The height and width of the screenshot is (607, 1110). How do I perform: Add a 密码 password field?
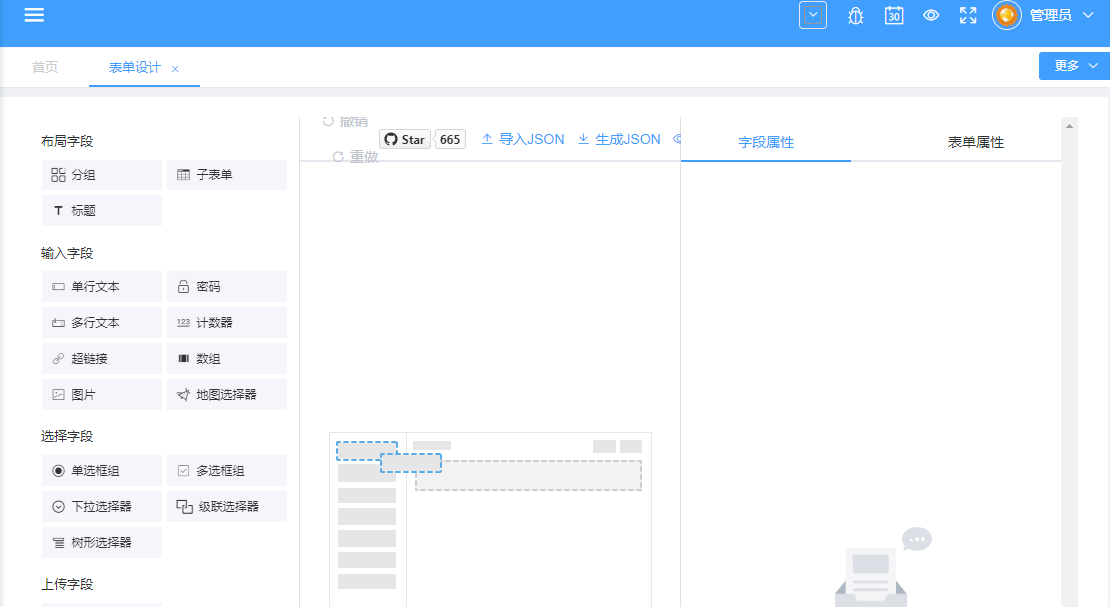pyautogui.click(x=227, y=287)
